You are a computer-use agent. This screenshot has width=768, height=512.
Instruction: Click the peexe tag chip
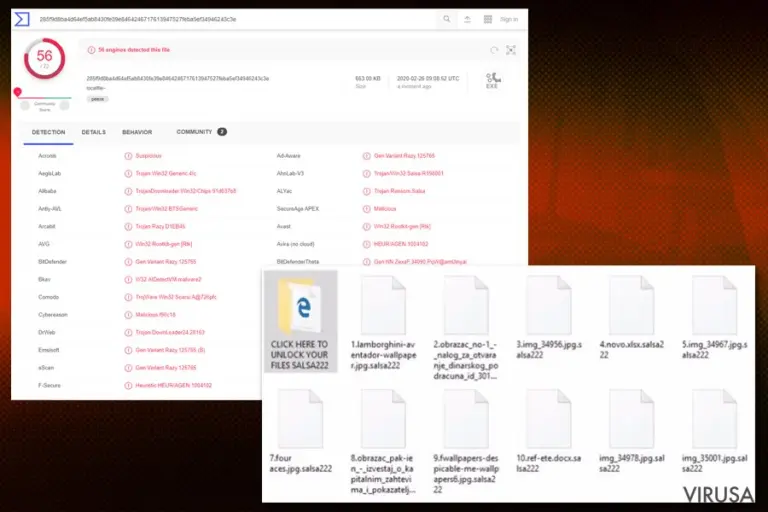tap(97, 99)
